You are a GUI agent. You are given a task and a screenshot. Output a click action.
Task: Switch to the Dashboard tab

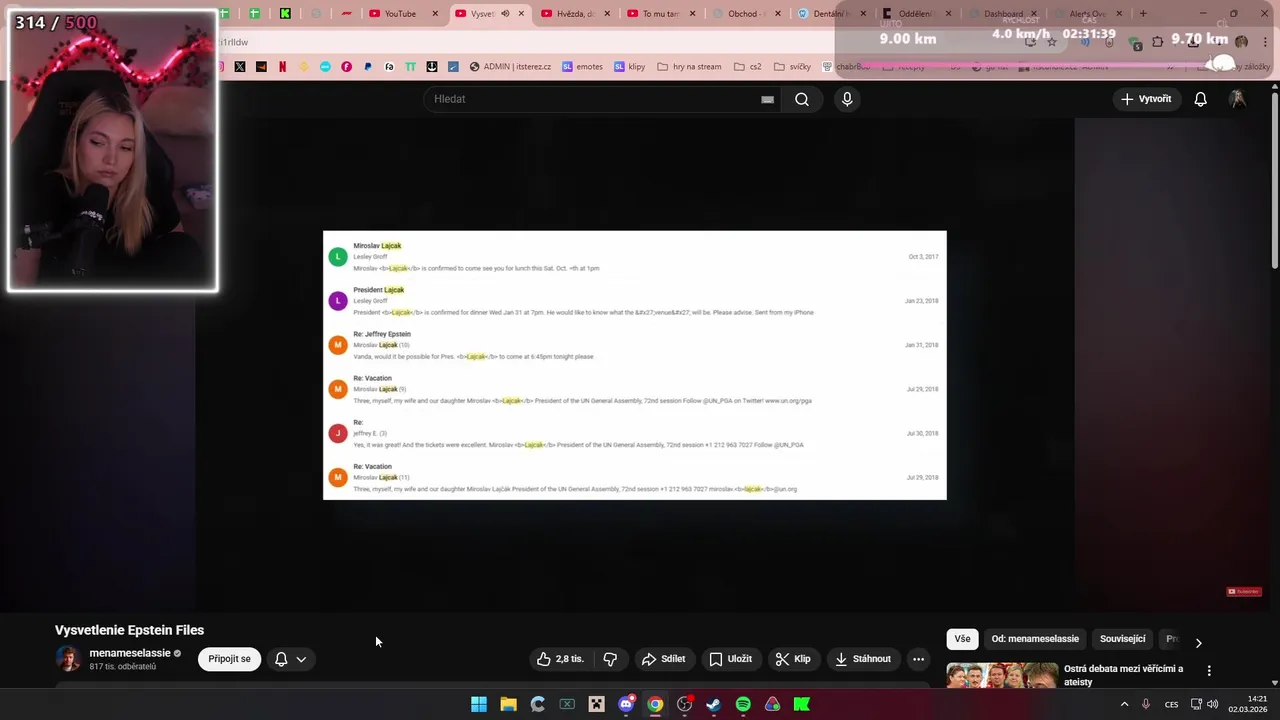click(1003, 14)
